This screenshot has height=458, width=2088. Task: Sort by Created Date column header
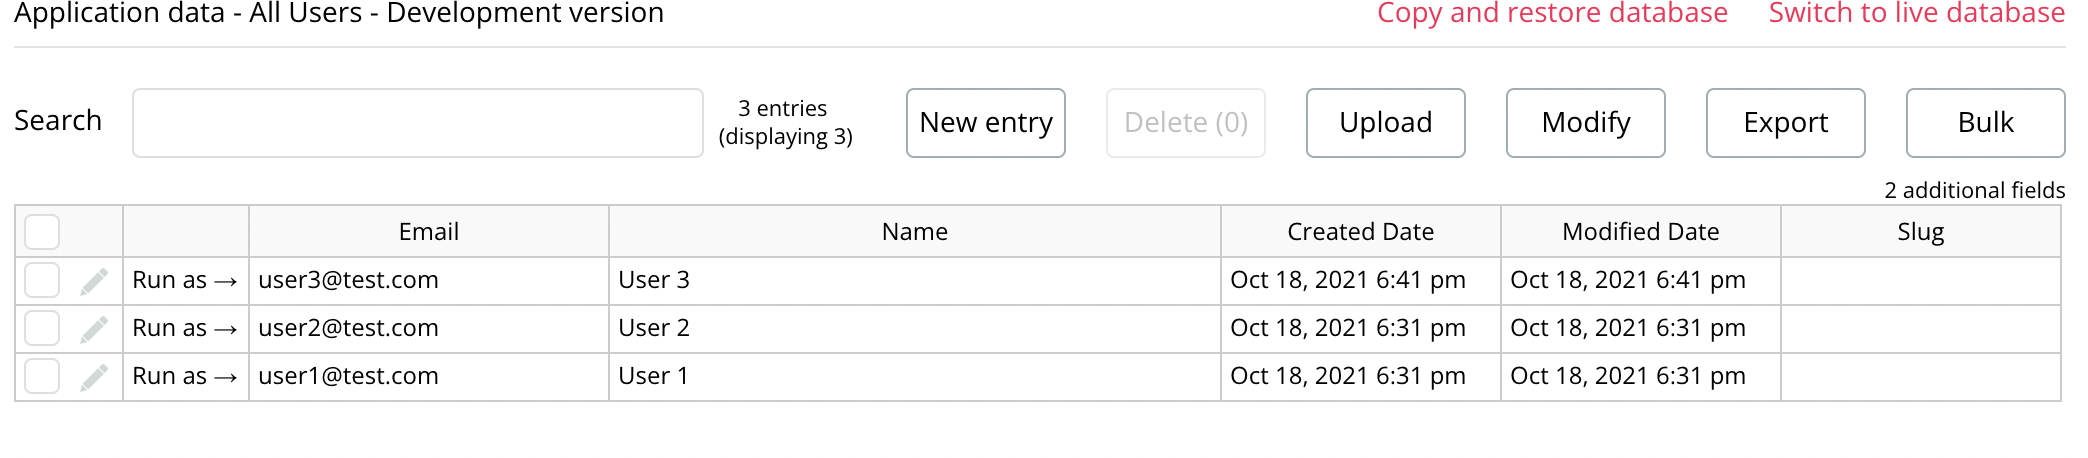pyautogui.click(x=1360, y=232)
